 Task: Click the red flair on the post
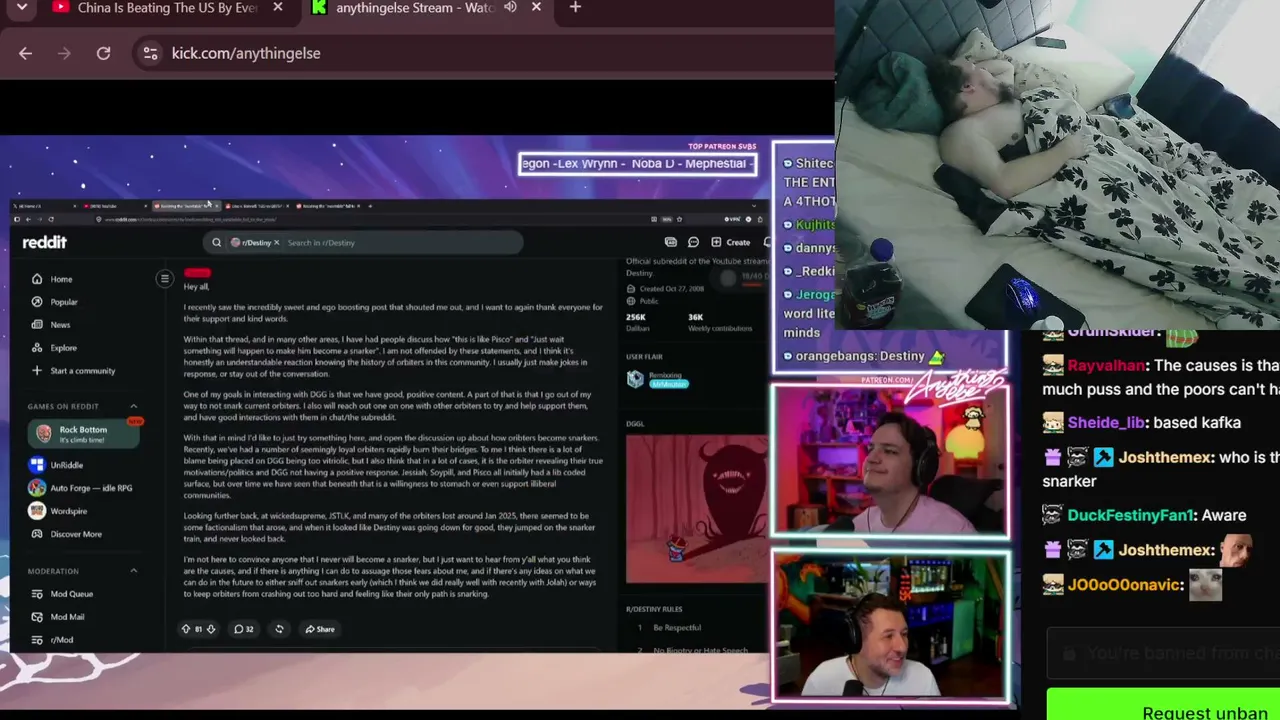[x=197, y=273]
